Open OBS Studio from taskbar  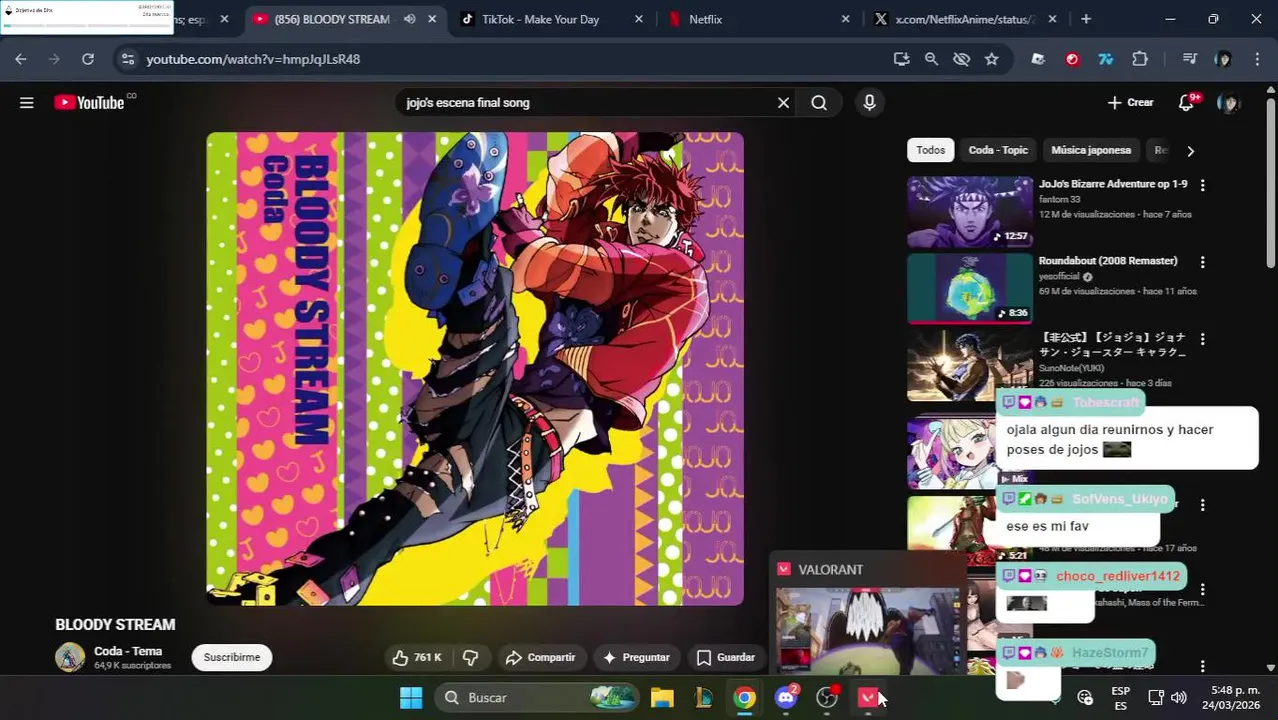click(x=827, y=697)
